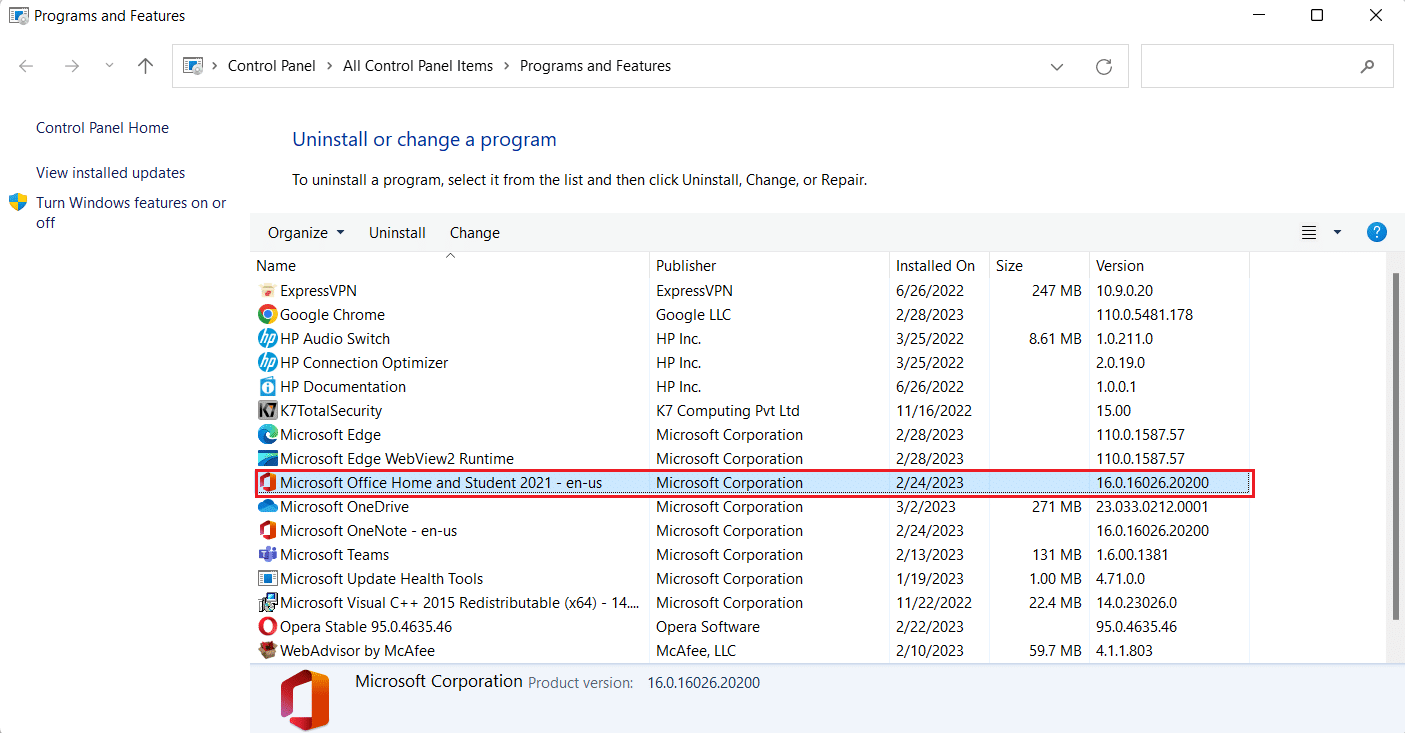Open View installed updates link
This screenshot has width=1405, height=733.
pyautogui.click(x=110, y=173)
